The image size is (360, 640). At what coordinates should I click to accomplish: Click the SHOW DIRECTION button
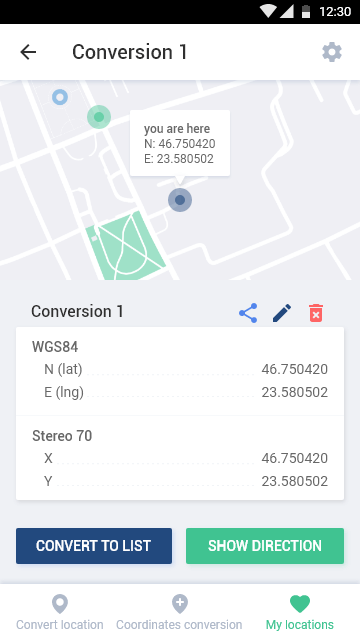coord(265,546)
